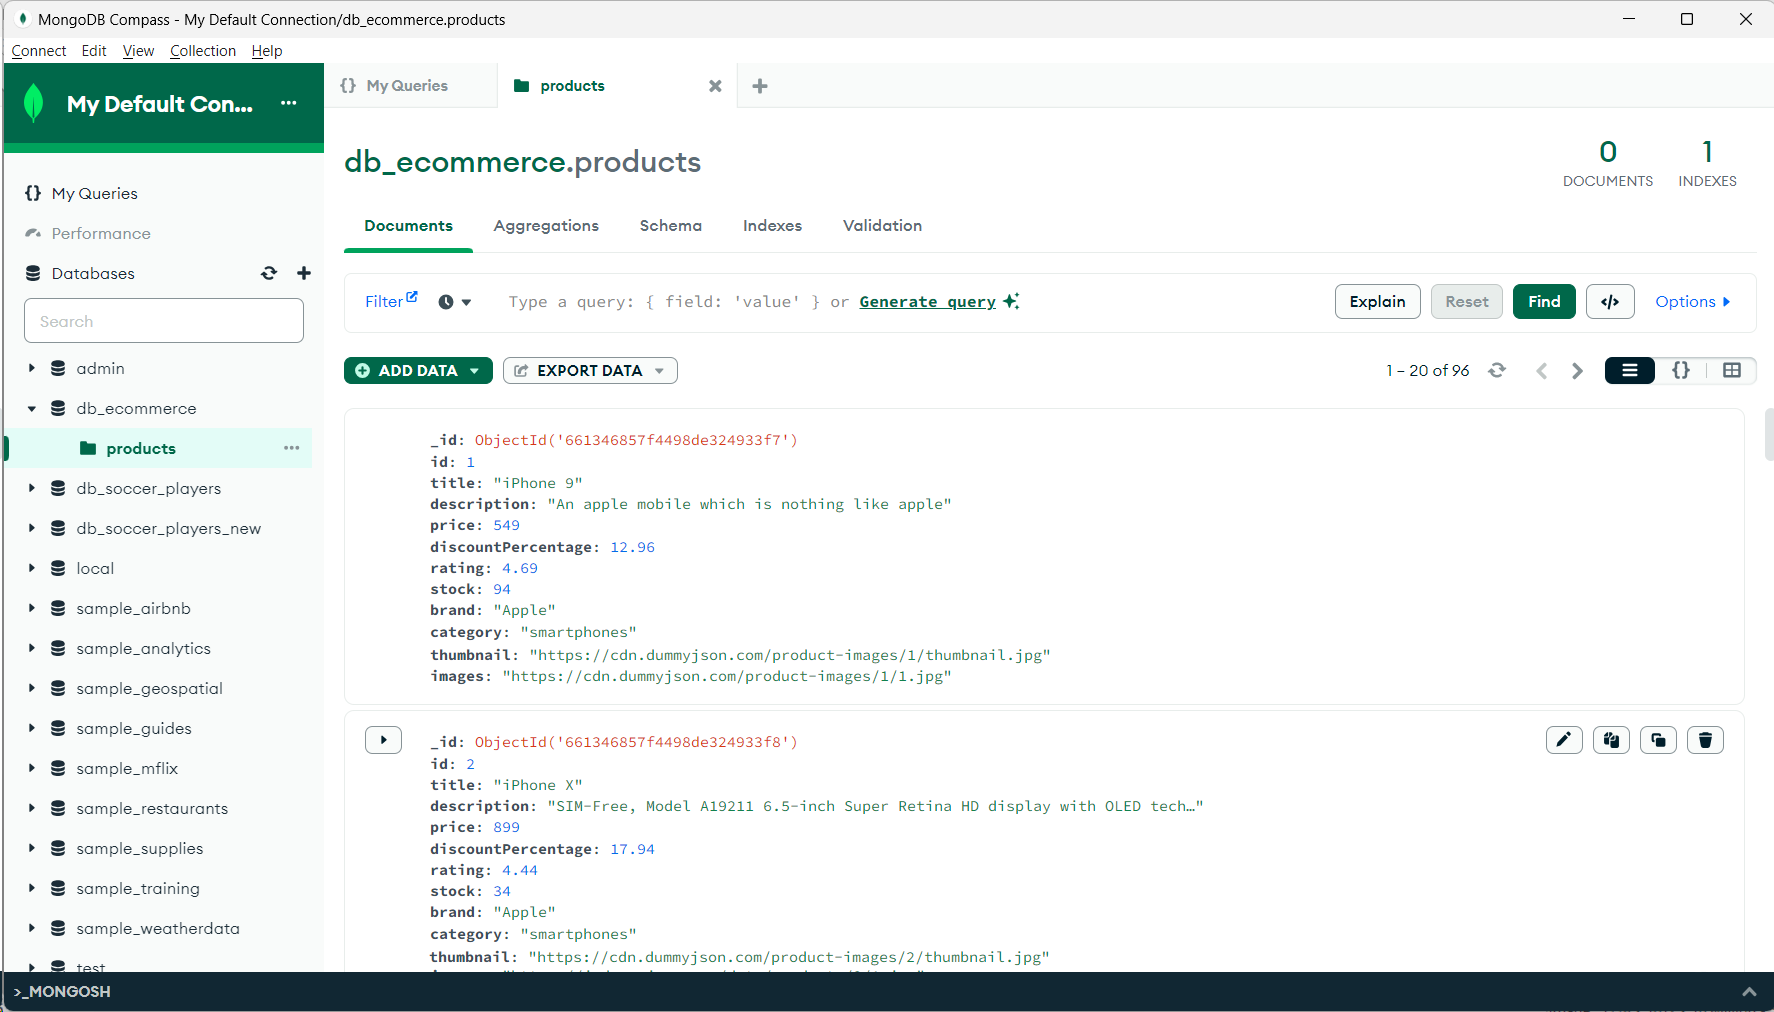Screen dimensions: 1774x1012
Task: Click the Explain button
Action: pyautogui.click(x=1377, y=302)
